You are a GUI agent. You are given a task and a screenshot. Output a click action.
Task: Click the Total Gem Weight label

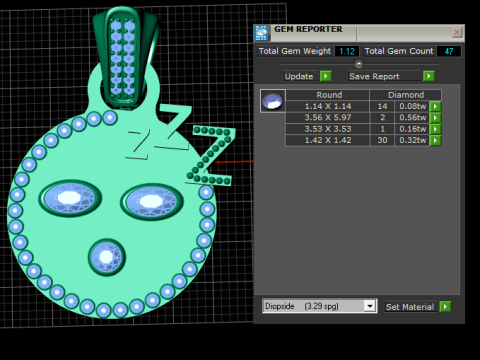[x=295, y=51]
